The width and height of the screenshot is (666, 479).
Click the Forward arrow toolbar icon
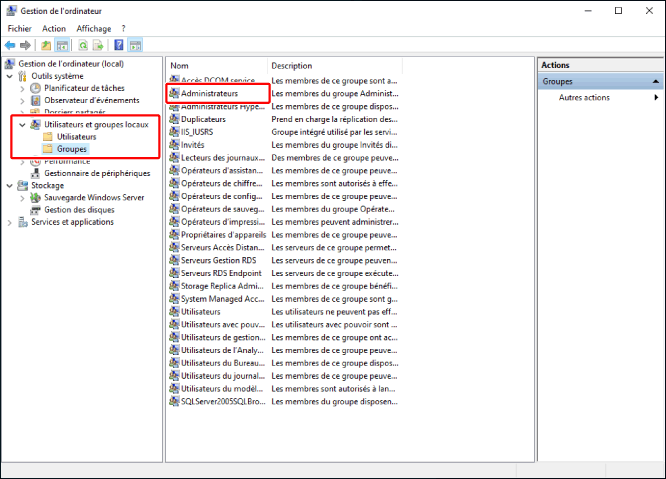point(24,45)
